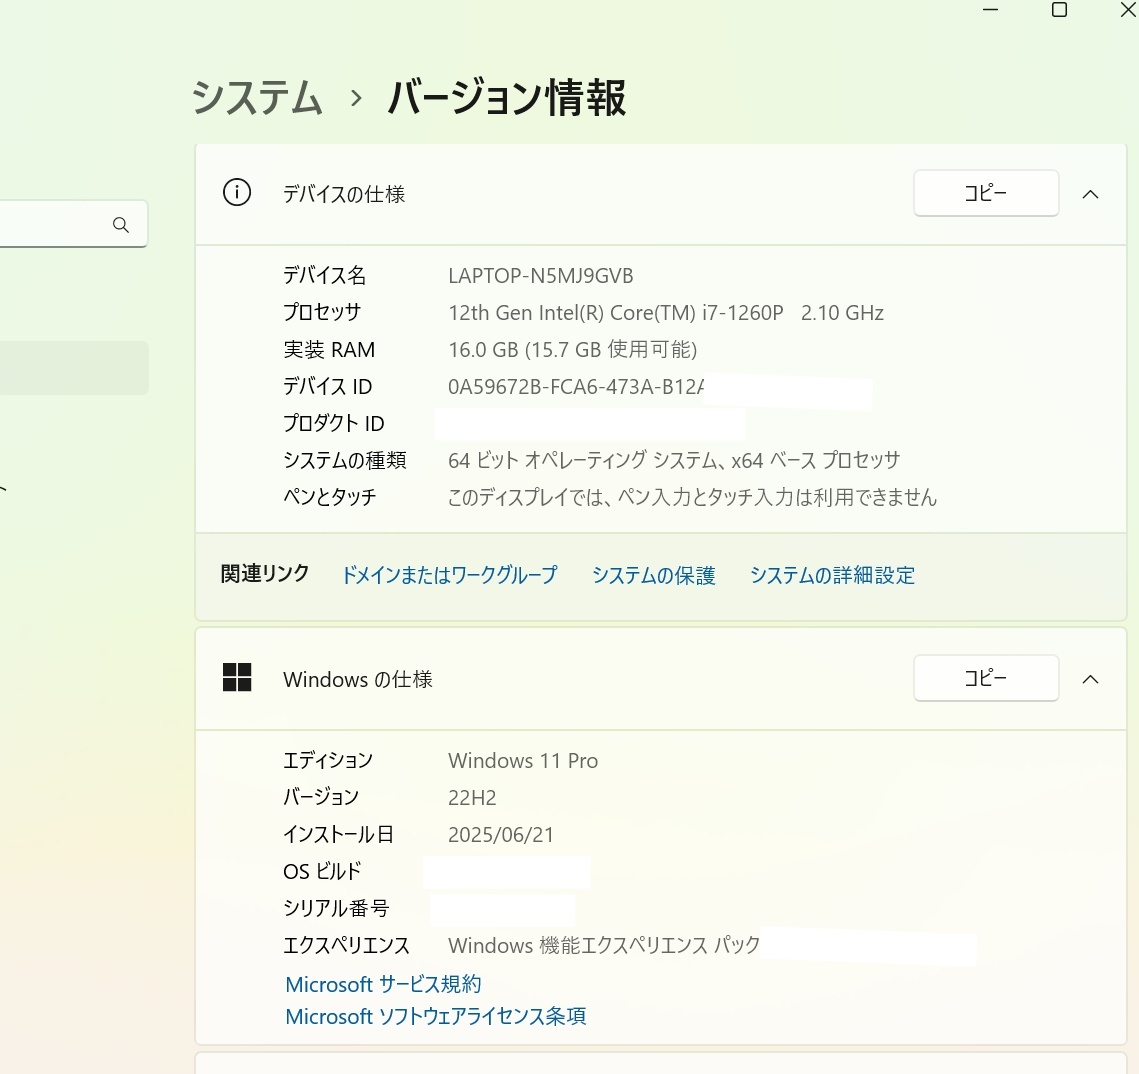
Task: Go back to システム in breadcrumb
Action: point(256,97)
